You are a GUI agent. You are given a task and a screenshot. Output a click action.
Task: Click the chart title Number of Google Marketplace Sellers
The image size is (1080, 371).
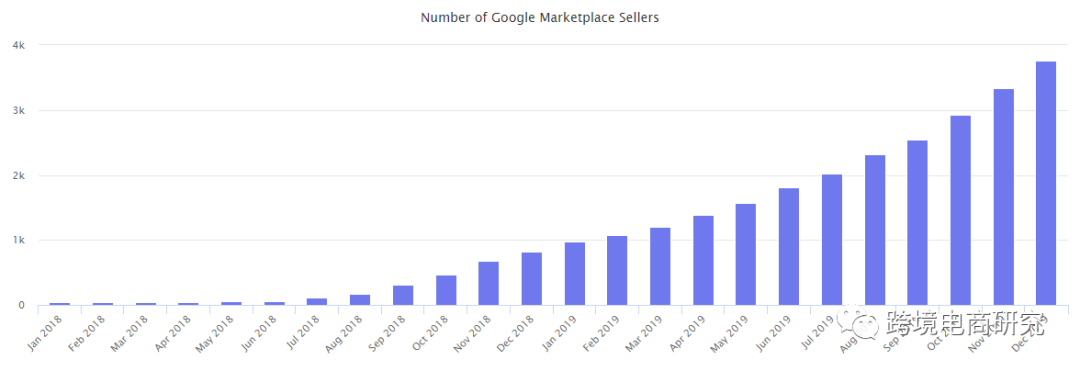540,19
